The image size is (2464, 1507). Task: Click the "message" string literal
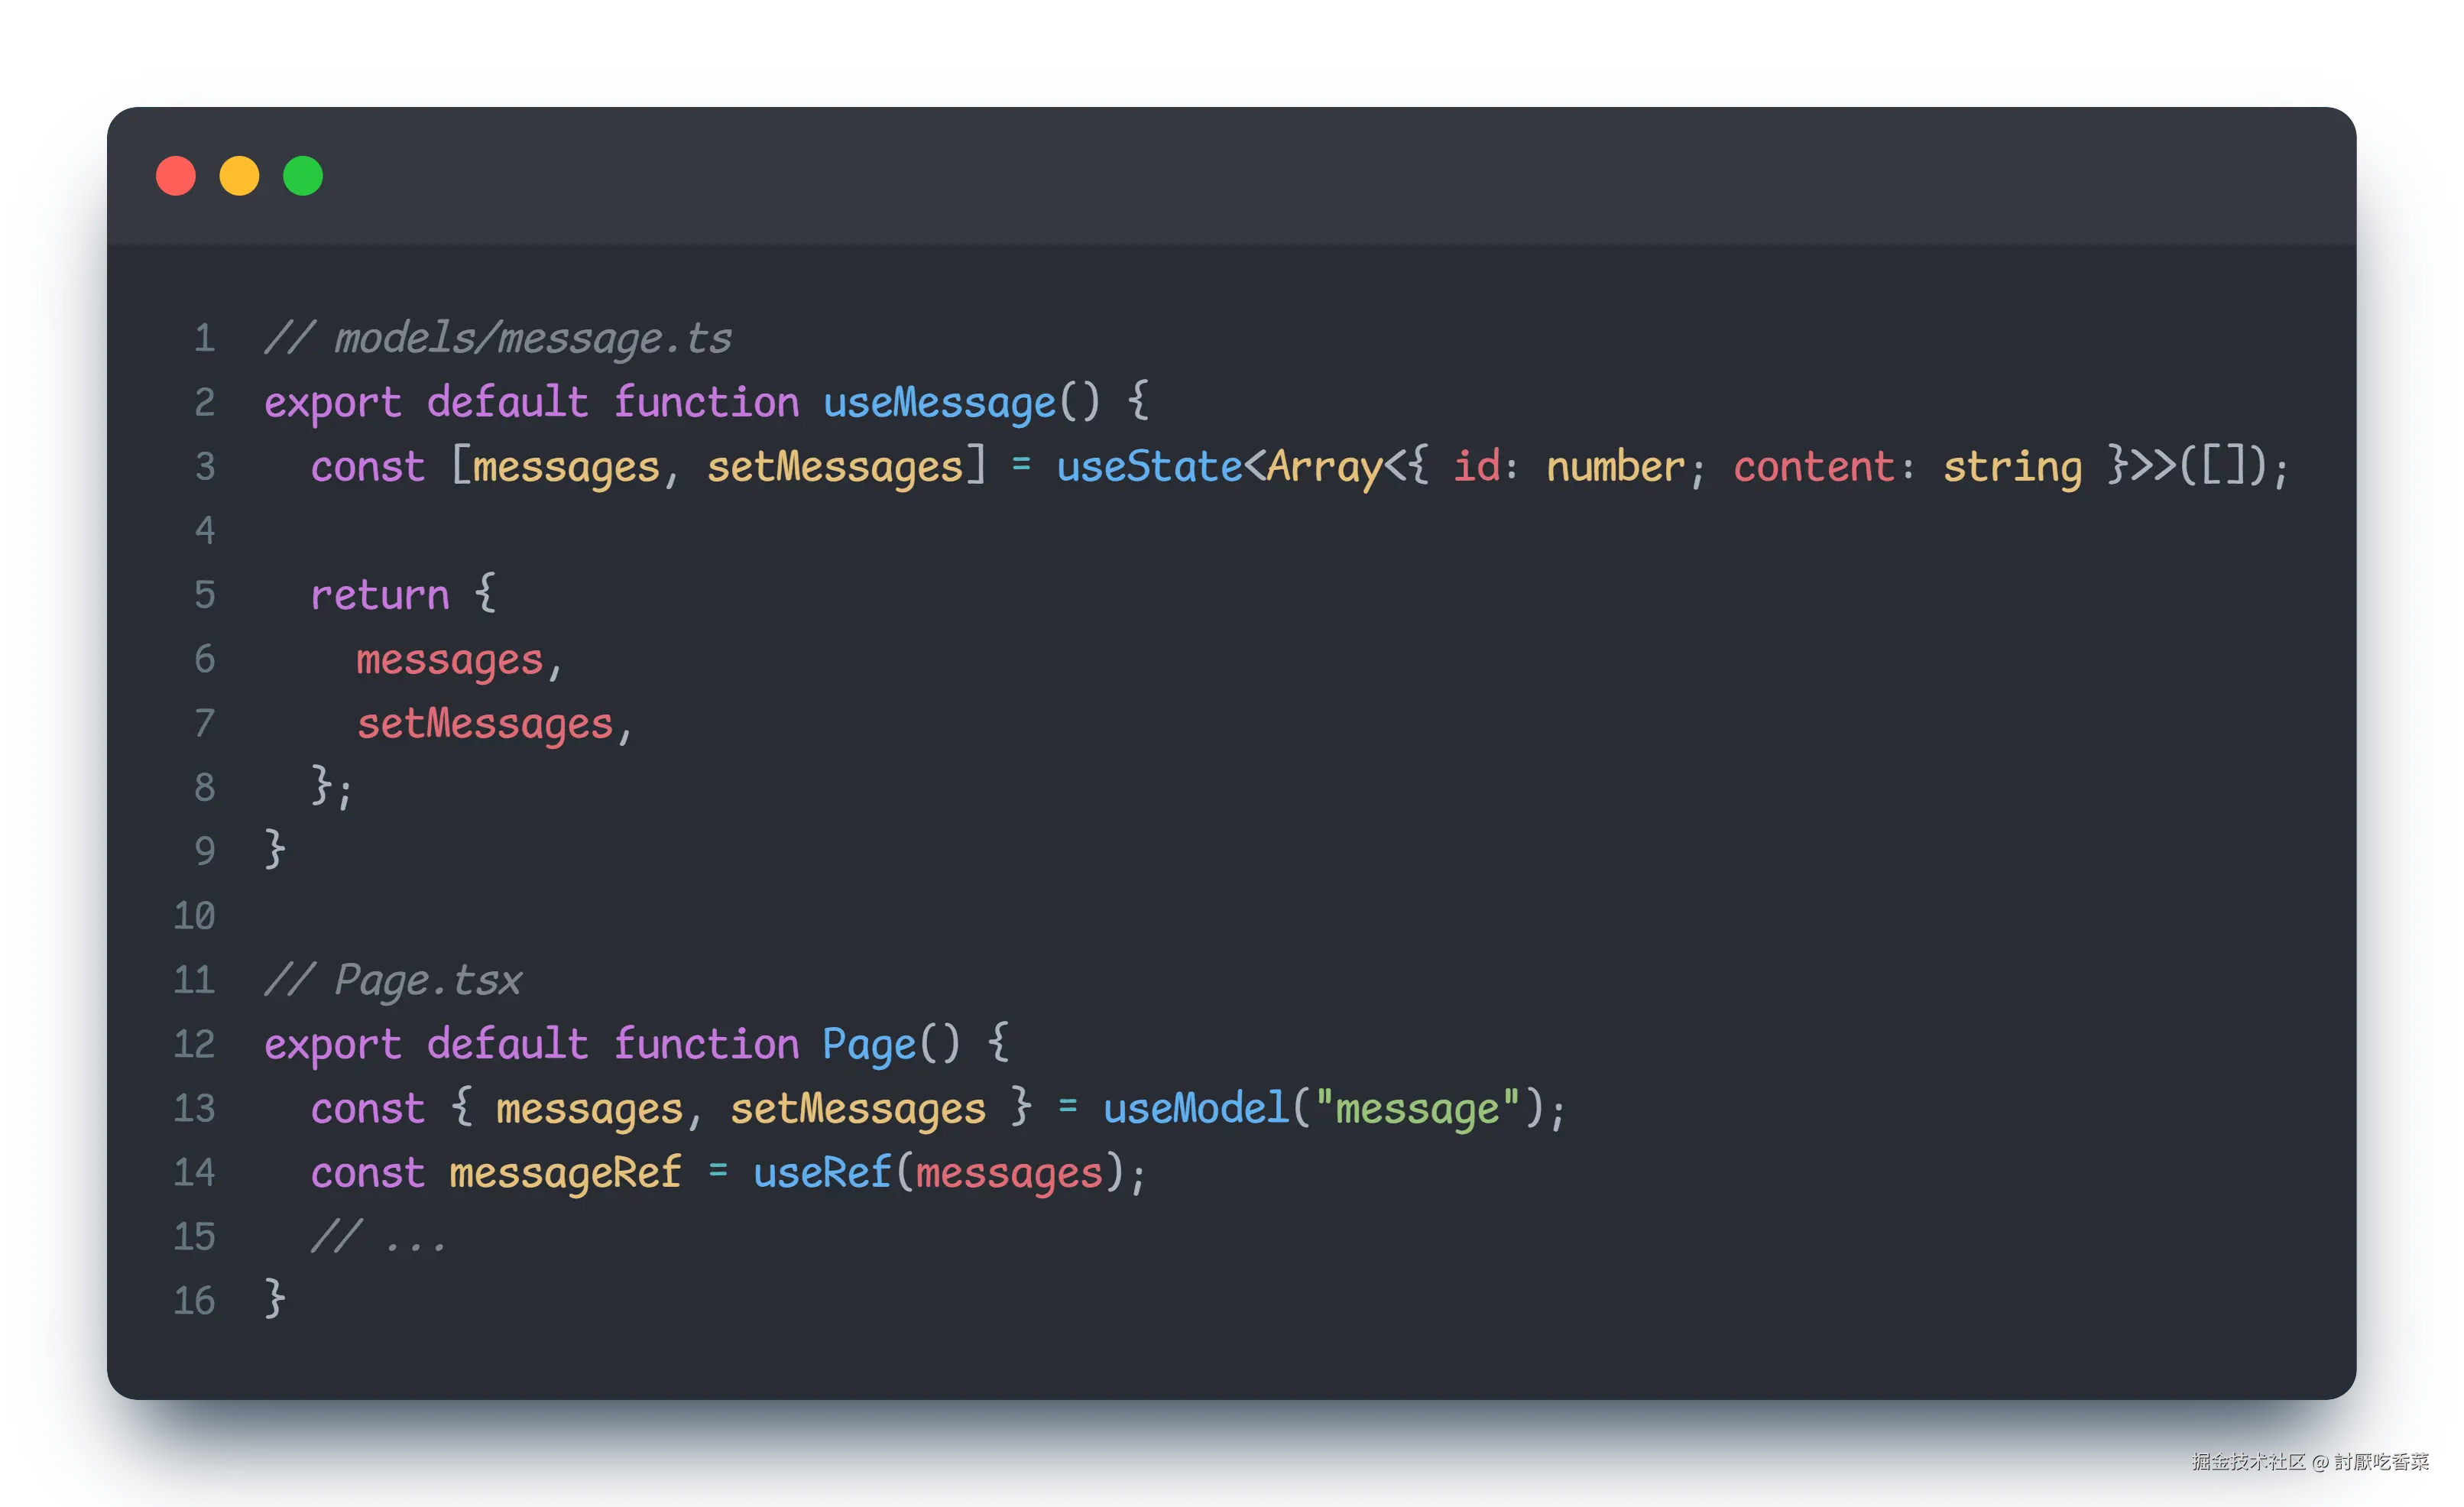[x=1418, y=1109]
